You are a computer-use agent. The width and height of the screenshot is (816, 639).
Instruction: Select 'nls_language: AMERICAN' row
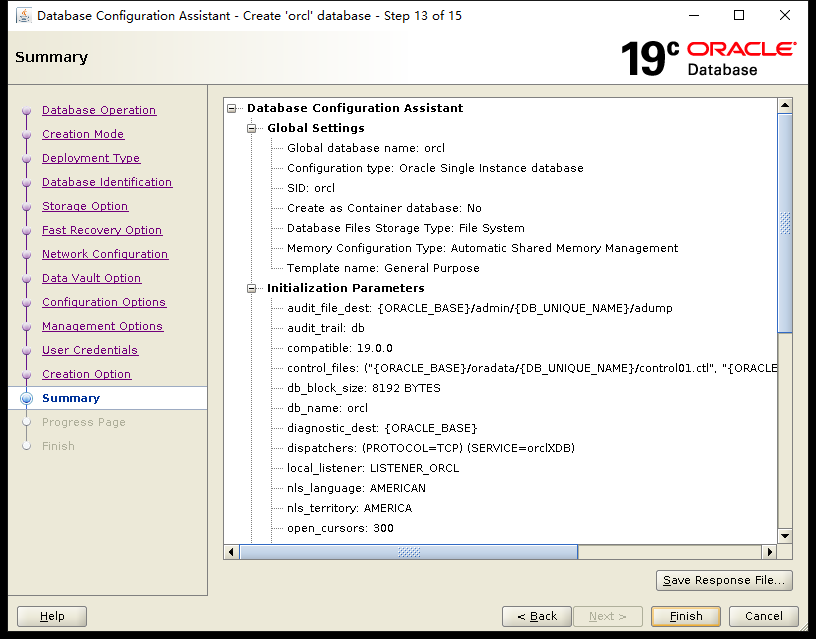tap(356, 488)
